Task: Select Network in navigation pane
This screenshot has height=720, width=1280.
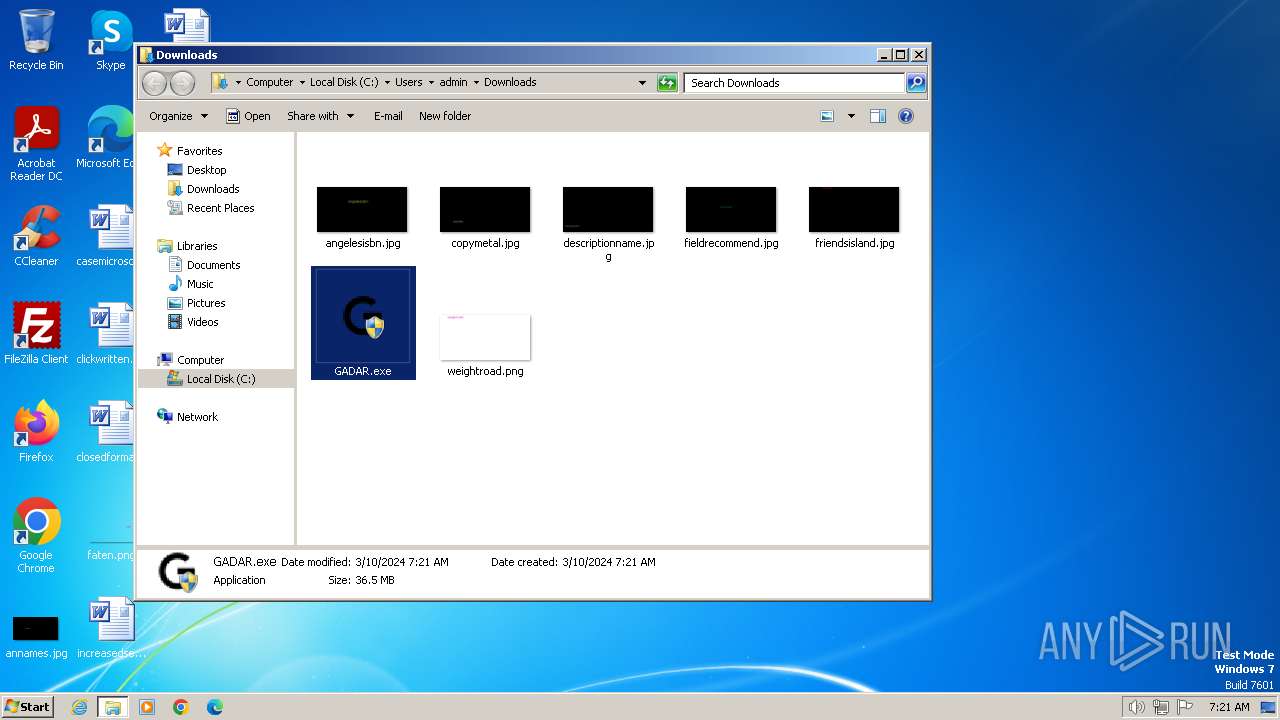Action: [x=197, y=417]
